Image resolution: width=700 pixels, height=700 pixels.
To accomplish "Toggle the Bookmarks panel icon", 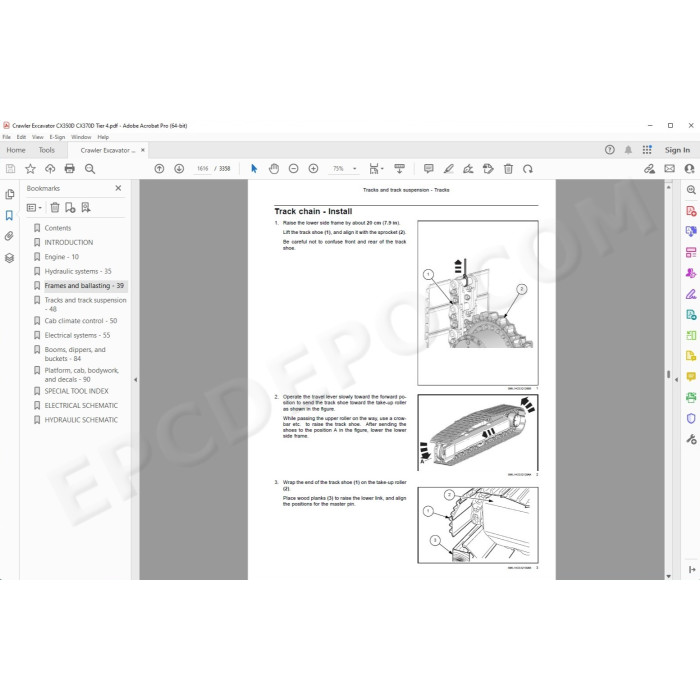I will point(9,215).
